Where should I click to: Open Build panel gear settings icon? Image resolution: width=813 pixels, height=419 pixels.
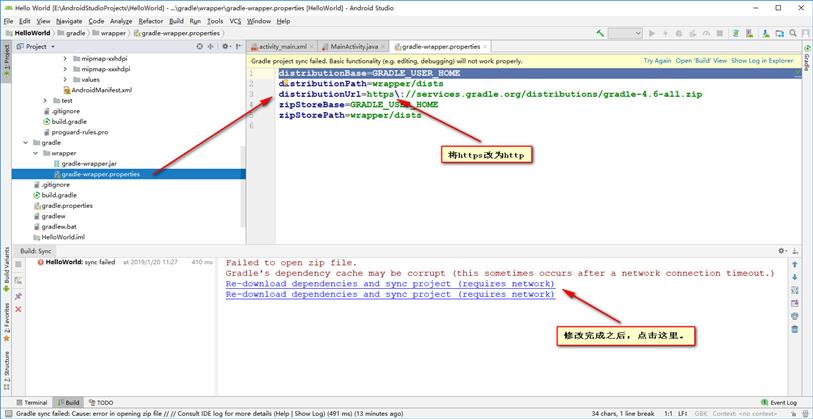tap(782, 251)
